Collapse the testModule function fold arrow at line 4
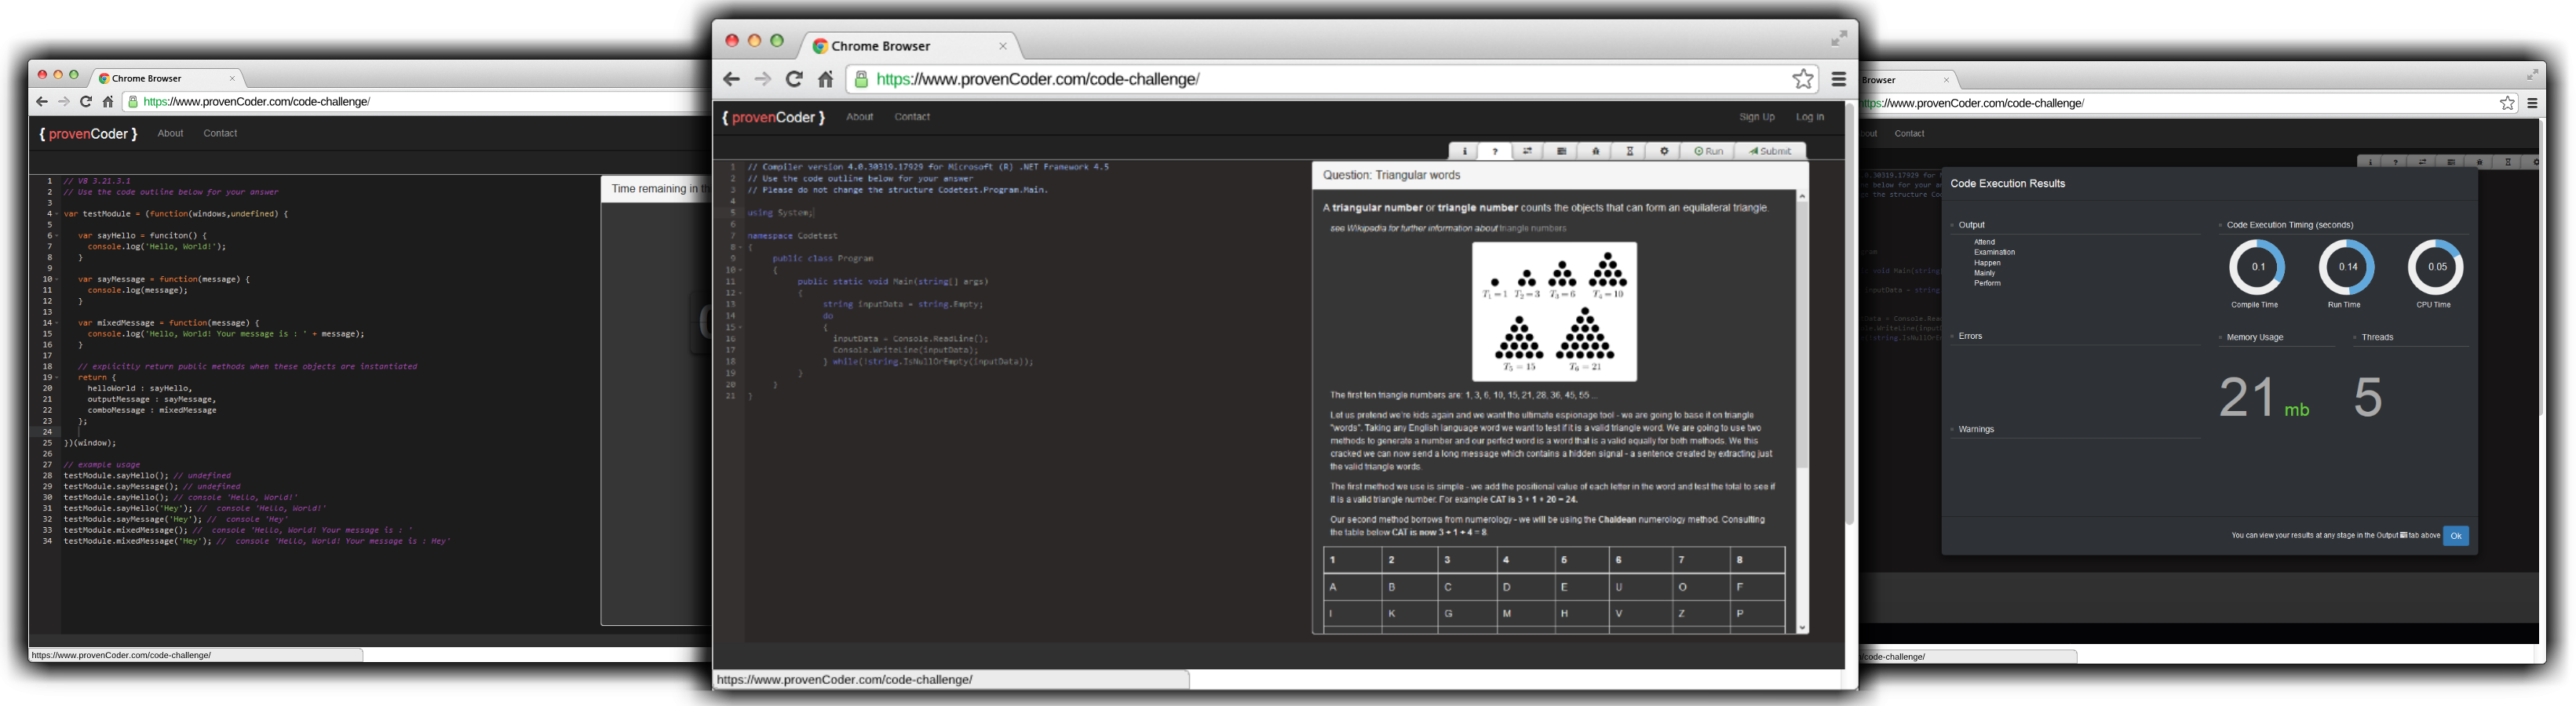This screenshot has height=706, width=2576. point(57,214)
